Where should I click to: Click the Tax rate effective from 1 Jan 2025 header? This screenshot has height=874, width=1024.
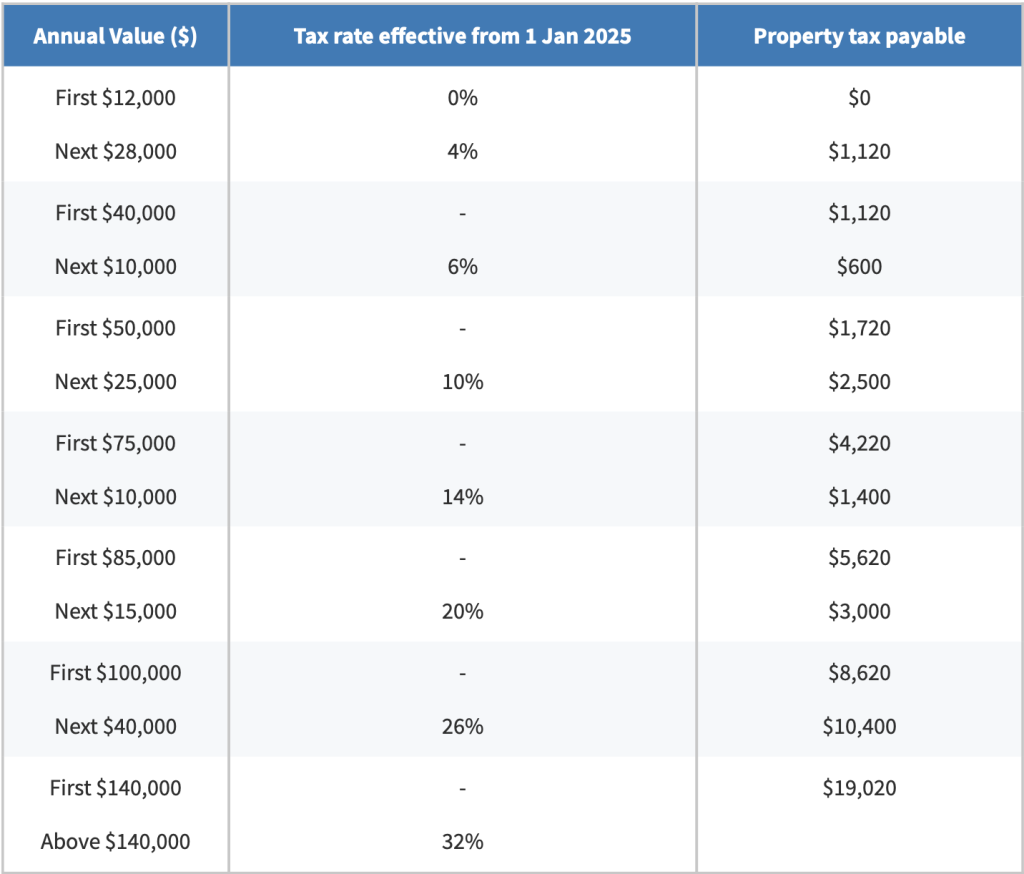(462, 37)
